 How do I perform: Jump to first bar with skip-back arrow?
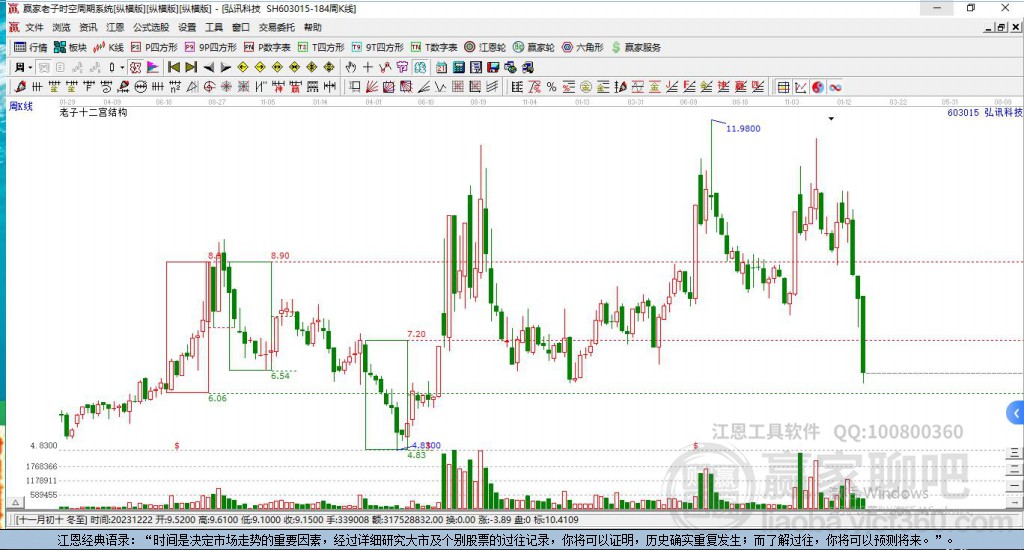click(x=173, y=67)
